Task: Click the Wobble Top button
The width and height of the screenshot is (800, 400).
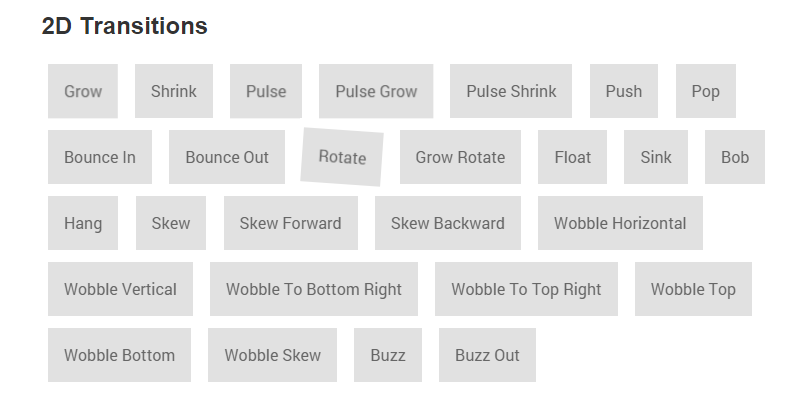Action: click(693, 289)
